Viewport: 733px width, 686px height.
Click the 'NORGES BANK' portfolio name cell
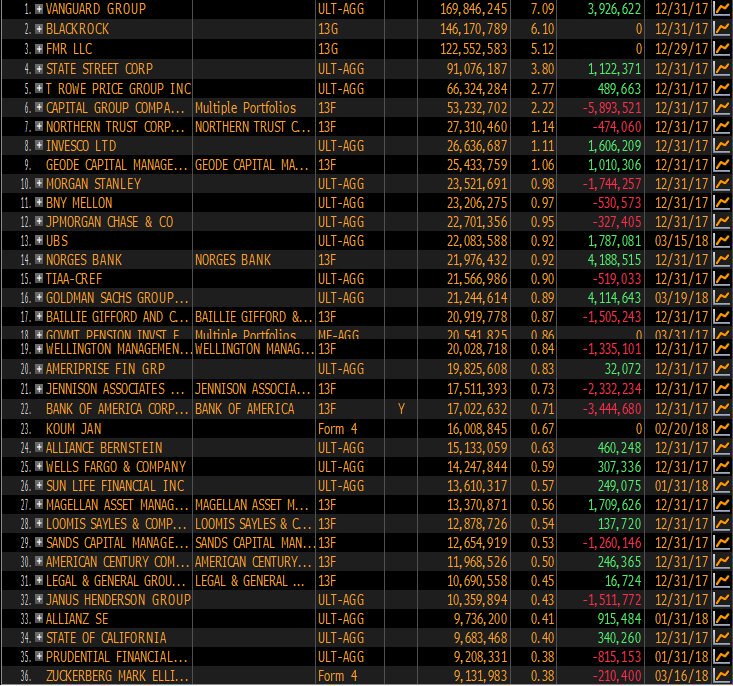[233, 260]
